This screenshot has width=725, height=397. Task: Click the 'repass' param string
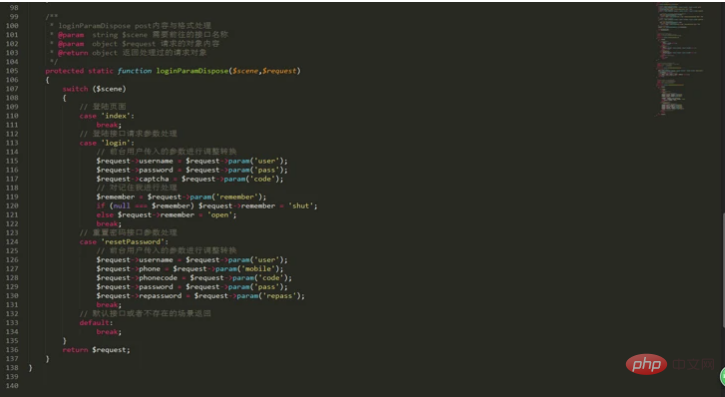(280, 296)
